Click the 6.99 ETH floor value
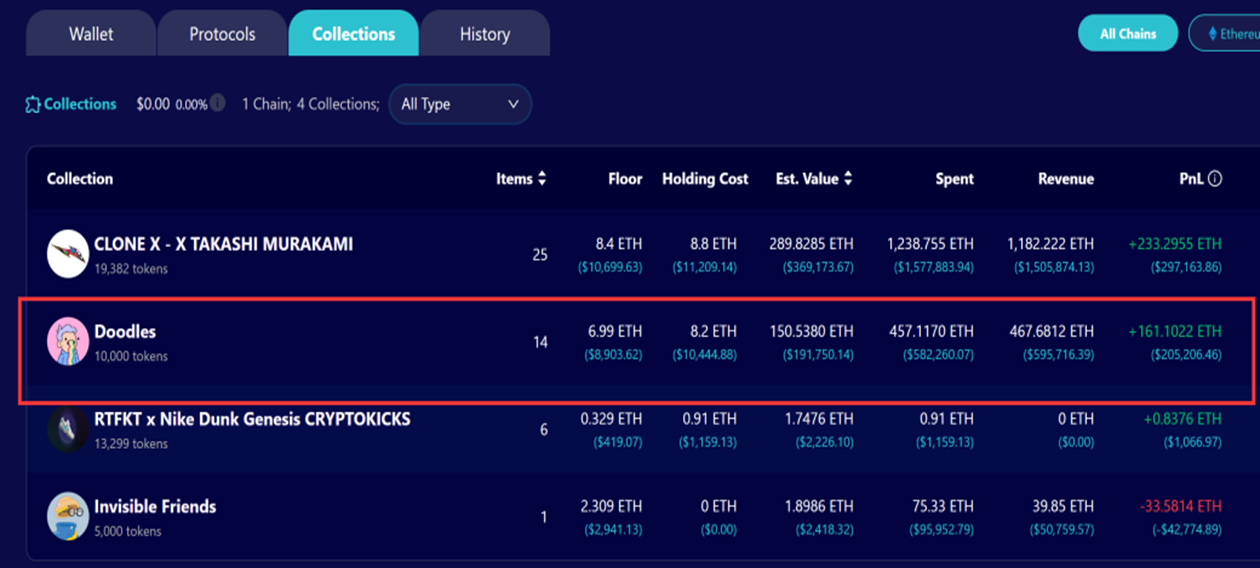The height and width of the screenshot is (568, 1260). [614, 331]
